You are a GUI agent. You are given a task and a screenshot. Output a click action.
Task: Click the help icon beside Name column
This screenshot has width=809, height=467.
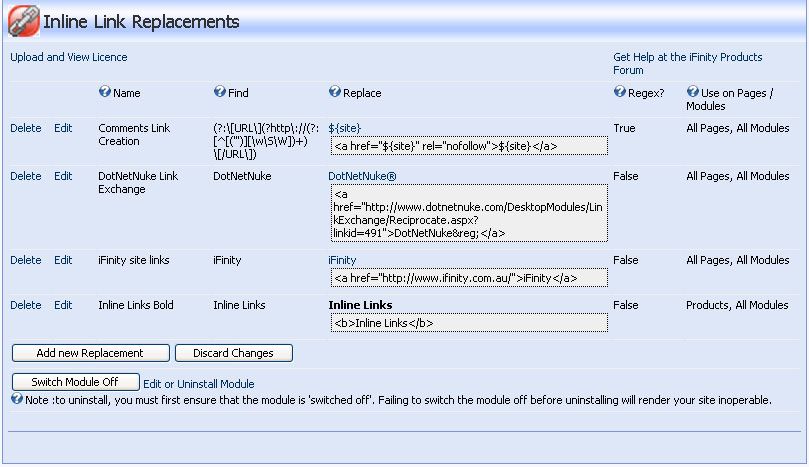click(x=104, y=93)
